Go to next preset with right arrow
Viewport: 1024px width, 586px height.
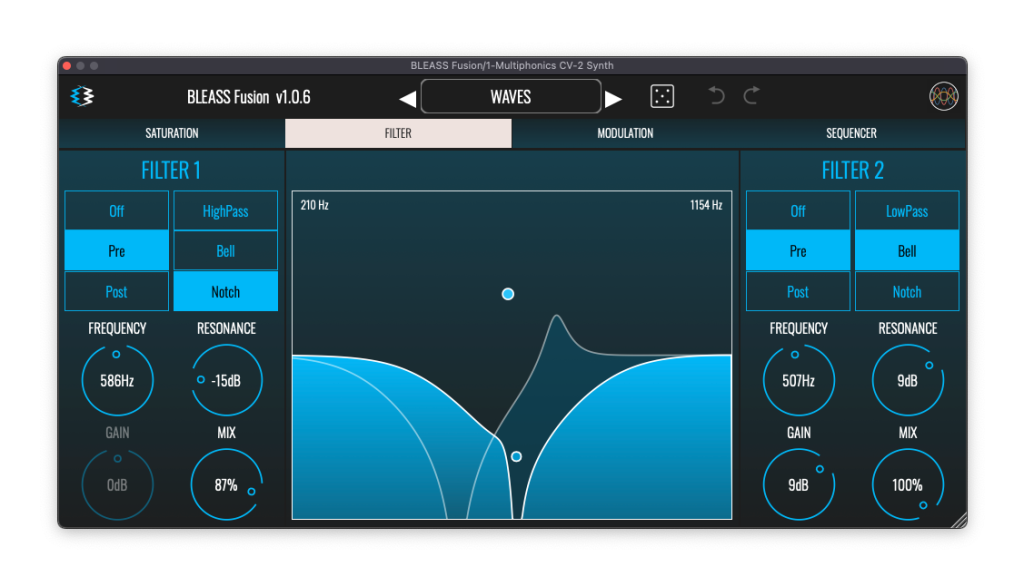tap(614, 98)
